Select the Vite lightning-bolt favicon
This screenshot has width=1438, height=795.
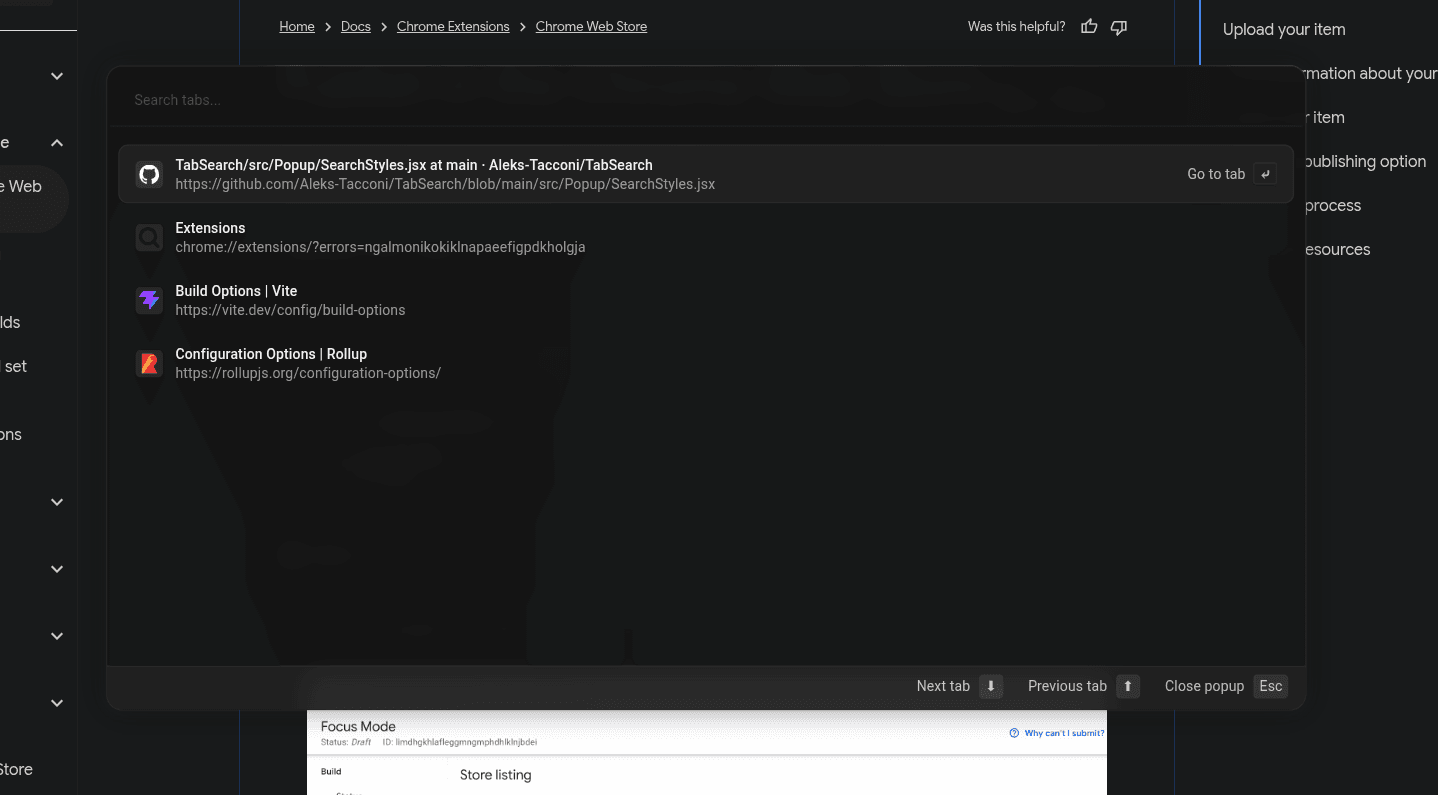(149, 300)
